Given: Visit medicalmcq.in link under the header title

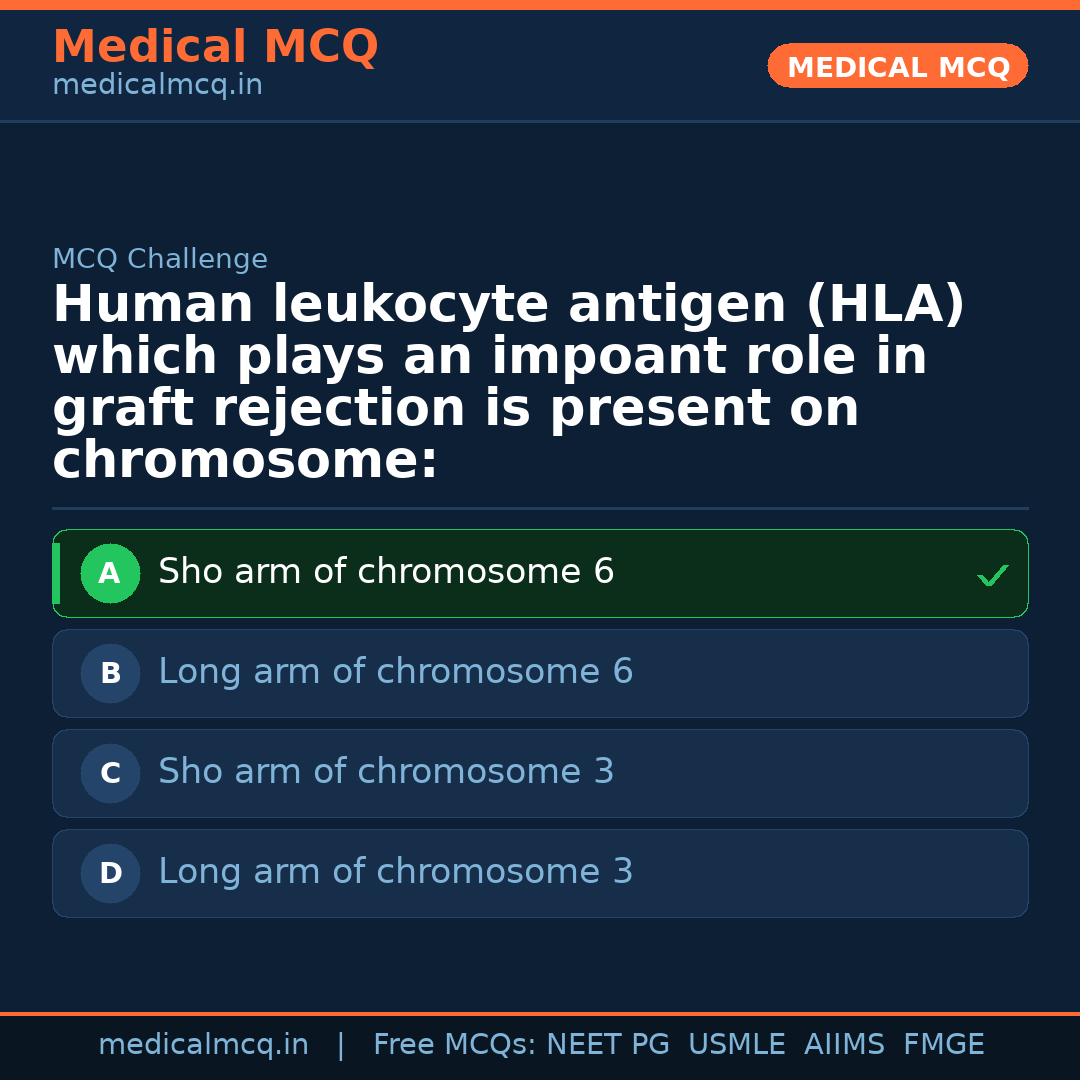Looking at the screenshot, I should (157, 86).
